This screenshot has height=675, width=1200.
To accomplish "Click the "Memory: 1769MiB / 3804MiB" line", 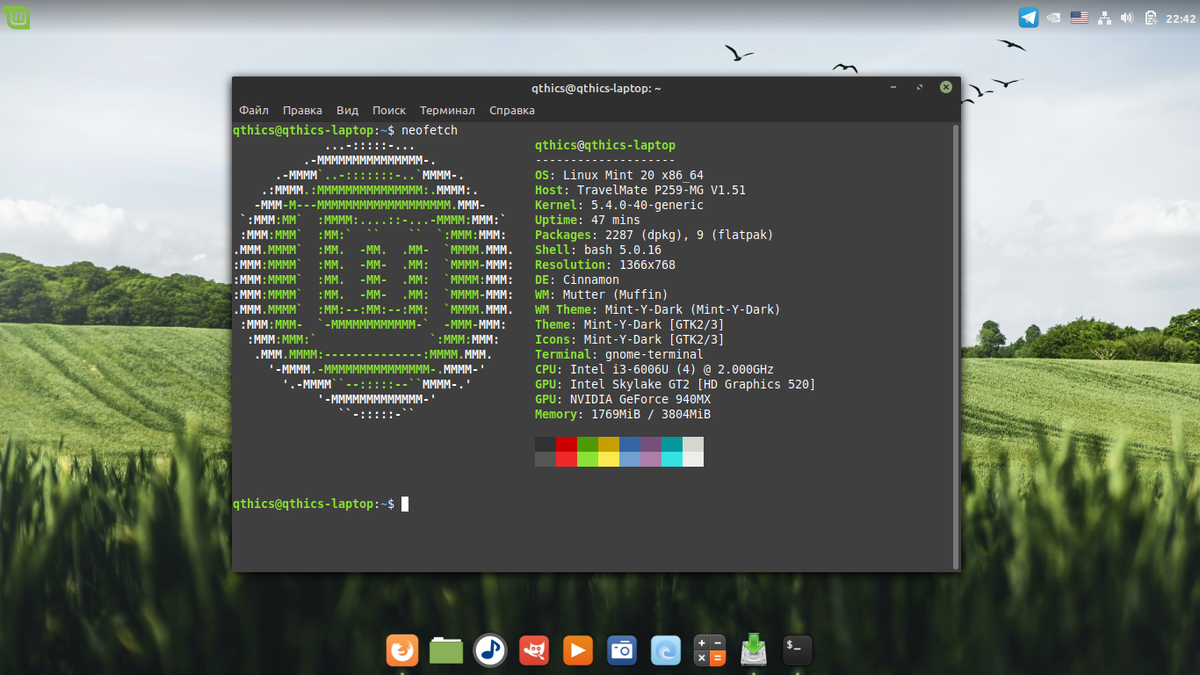I will (623, 415).
